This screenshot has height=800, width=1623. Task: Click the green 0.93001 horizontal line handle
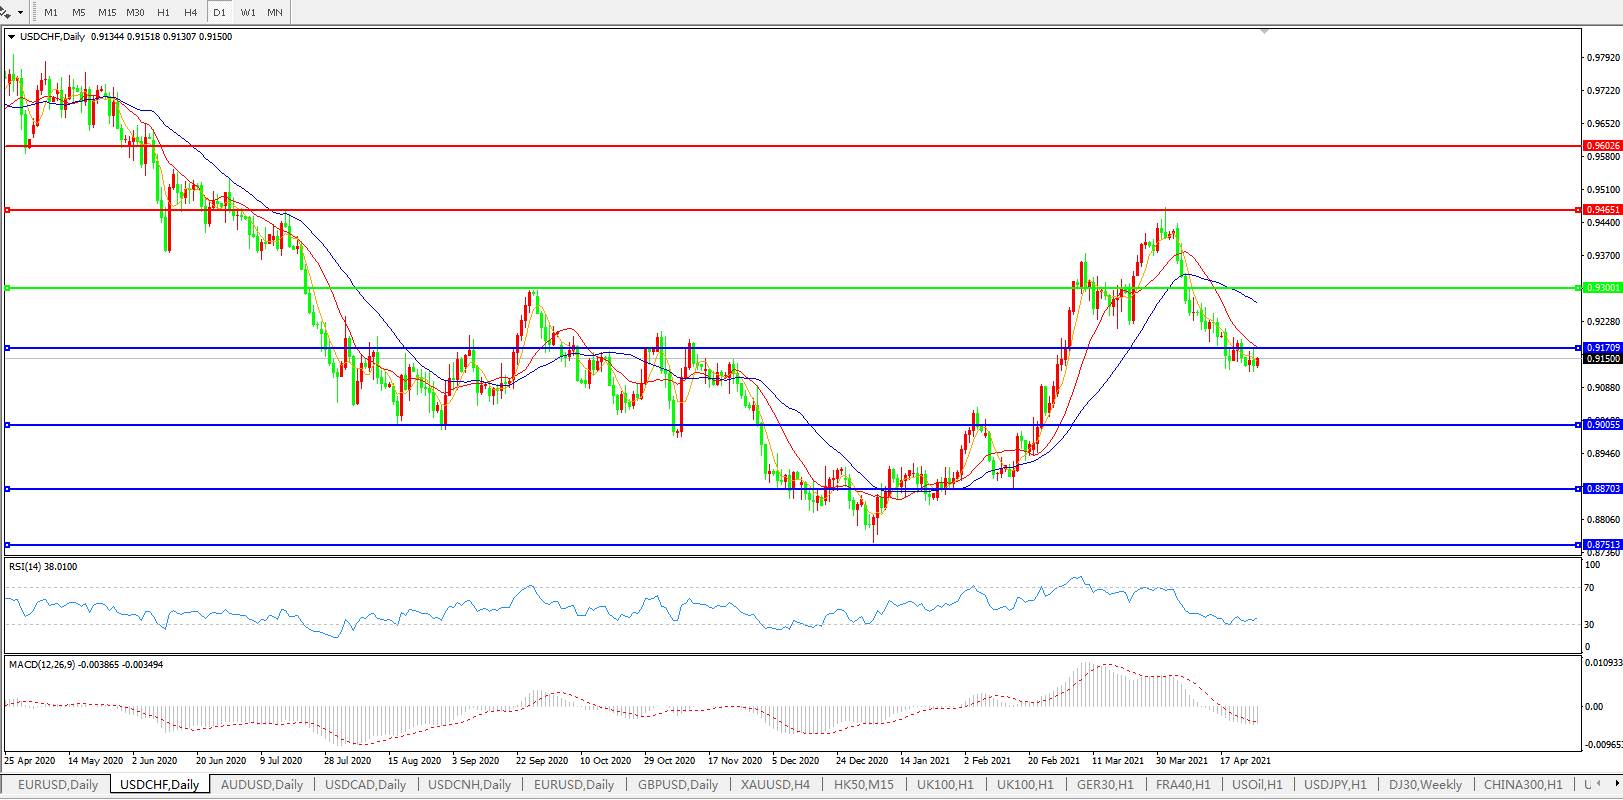[7, 288]
